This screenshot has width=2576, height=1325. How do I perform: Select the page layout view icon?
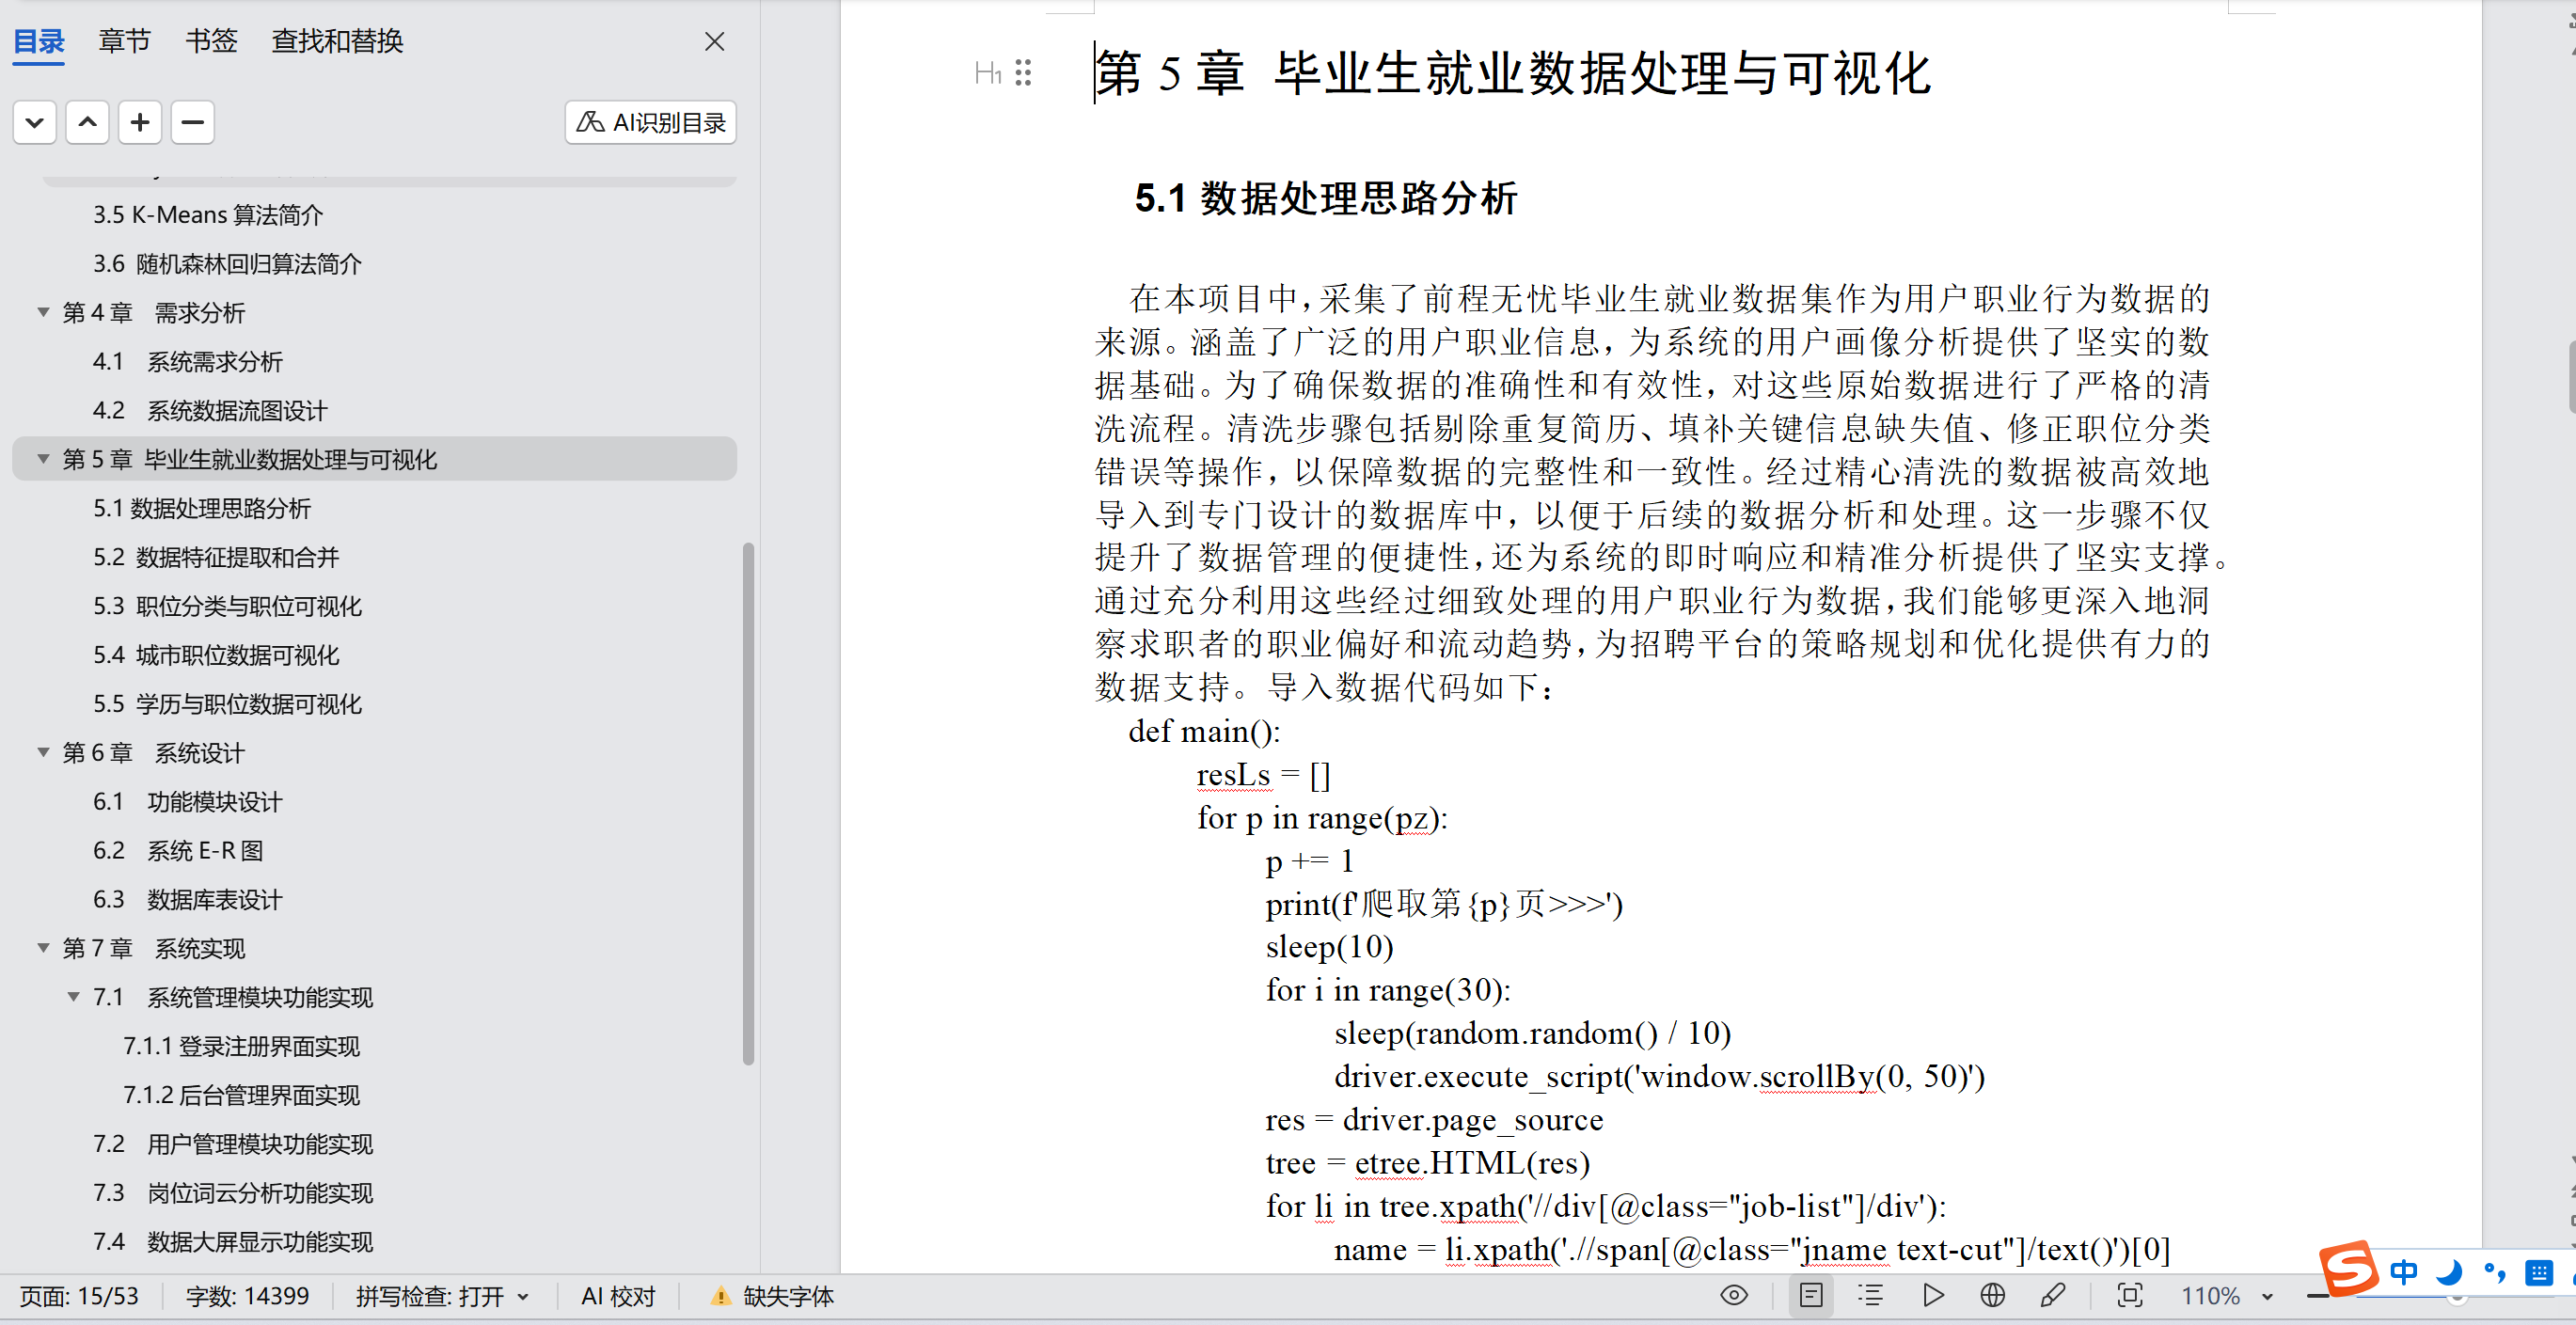click(1811, 1295)
